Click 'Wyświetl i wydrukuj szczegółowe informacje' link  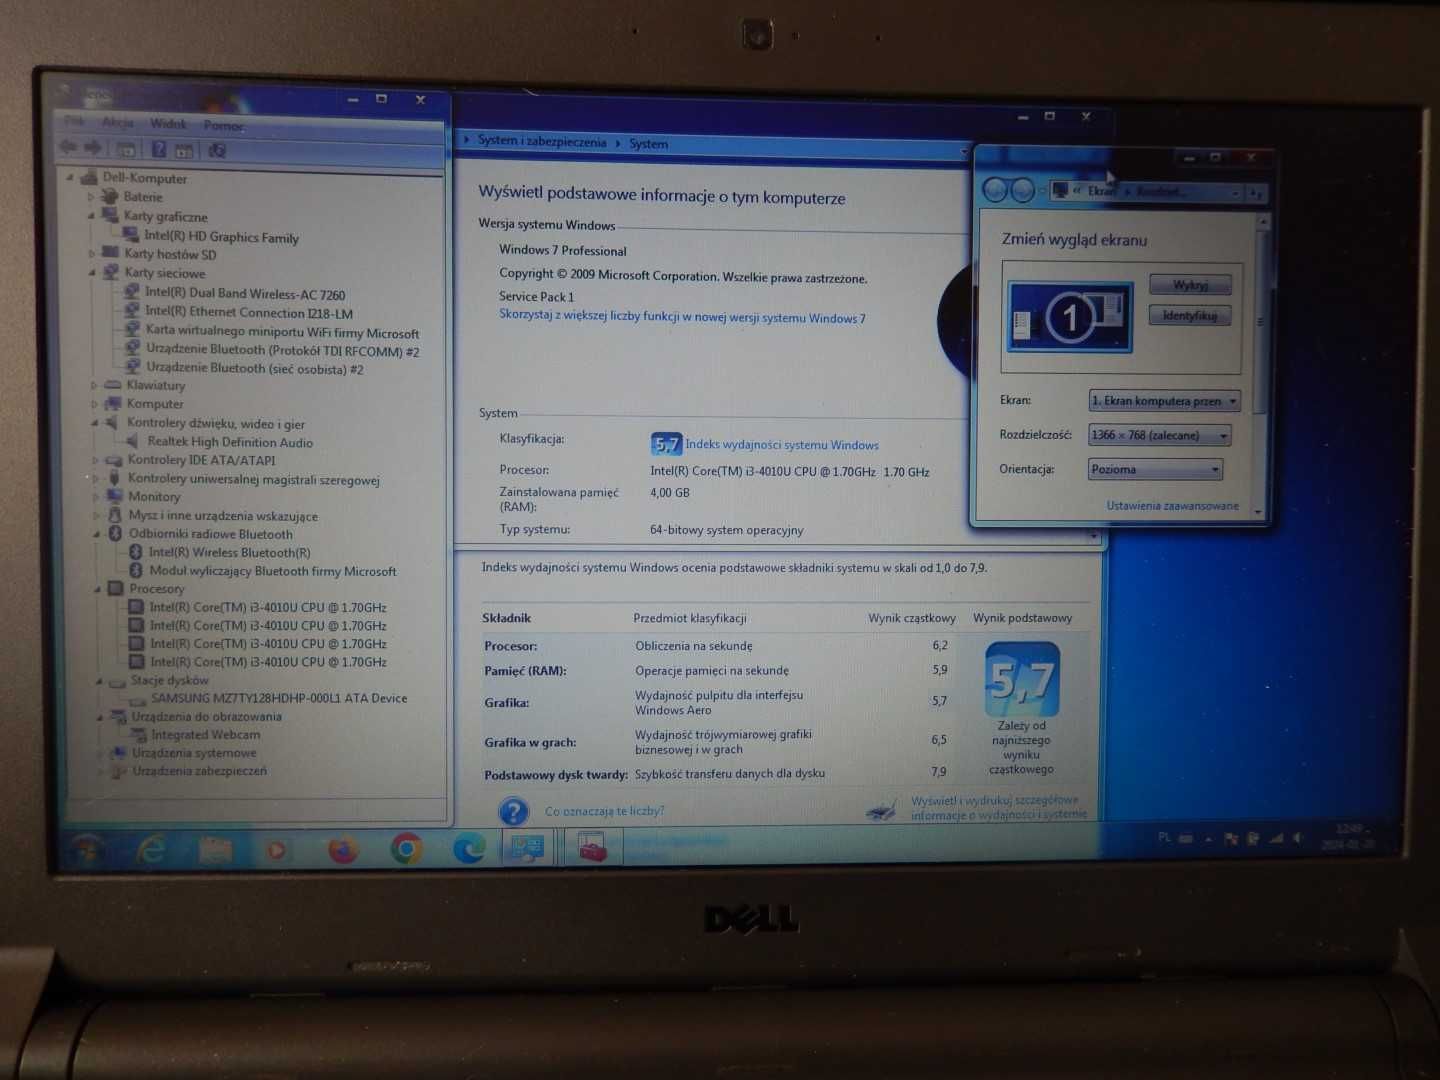point(998,807)
